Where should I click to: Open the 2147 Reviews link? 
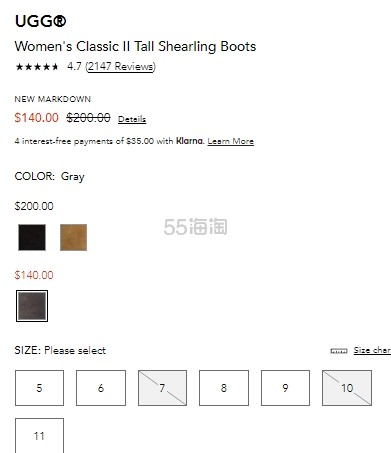120,66
